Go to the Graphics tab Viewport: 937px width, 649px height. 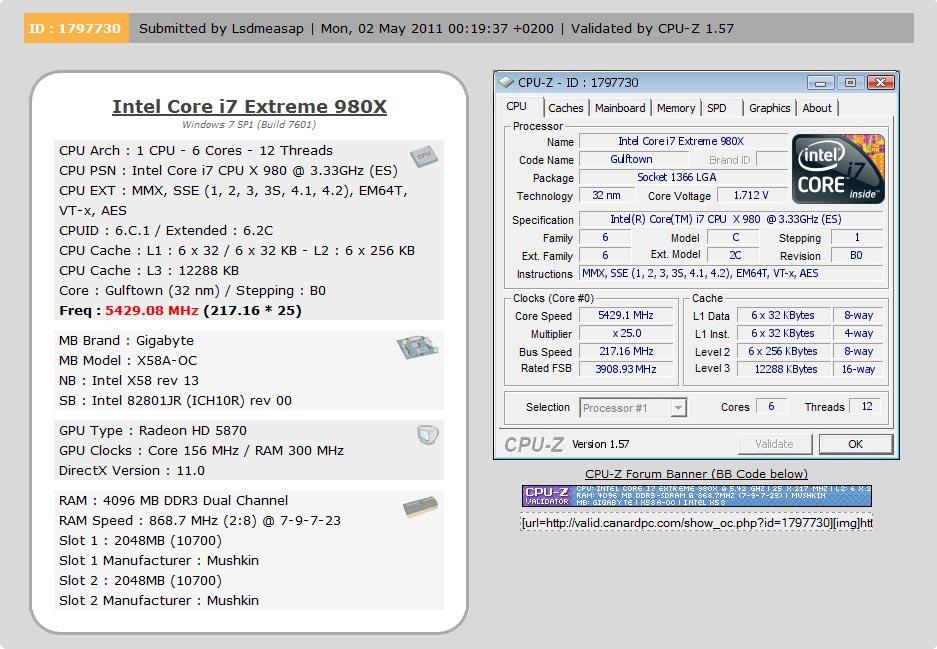(x=770, y=108)
